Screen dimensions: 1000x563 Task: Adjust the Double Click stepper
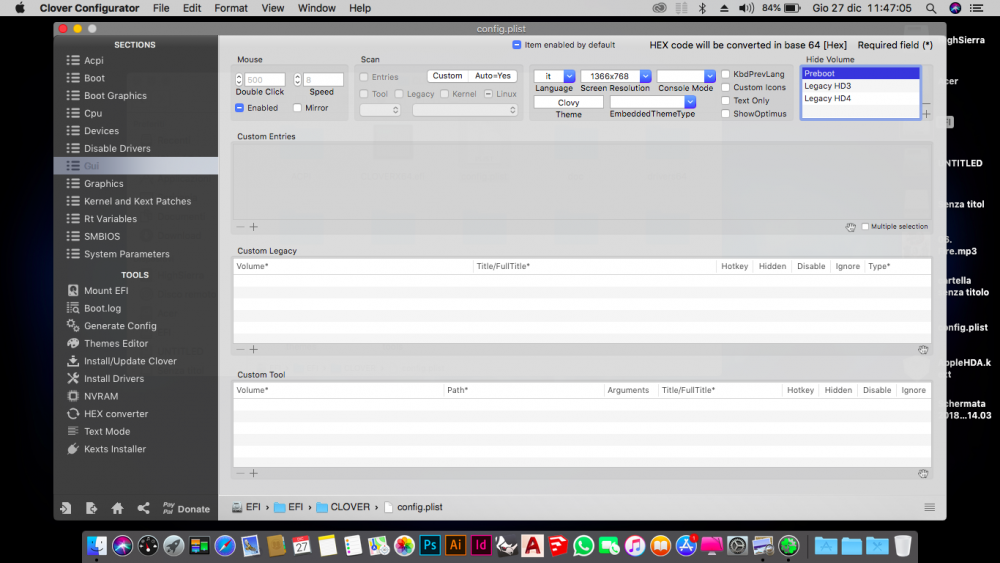point(239,80)
